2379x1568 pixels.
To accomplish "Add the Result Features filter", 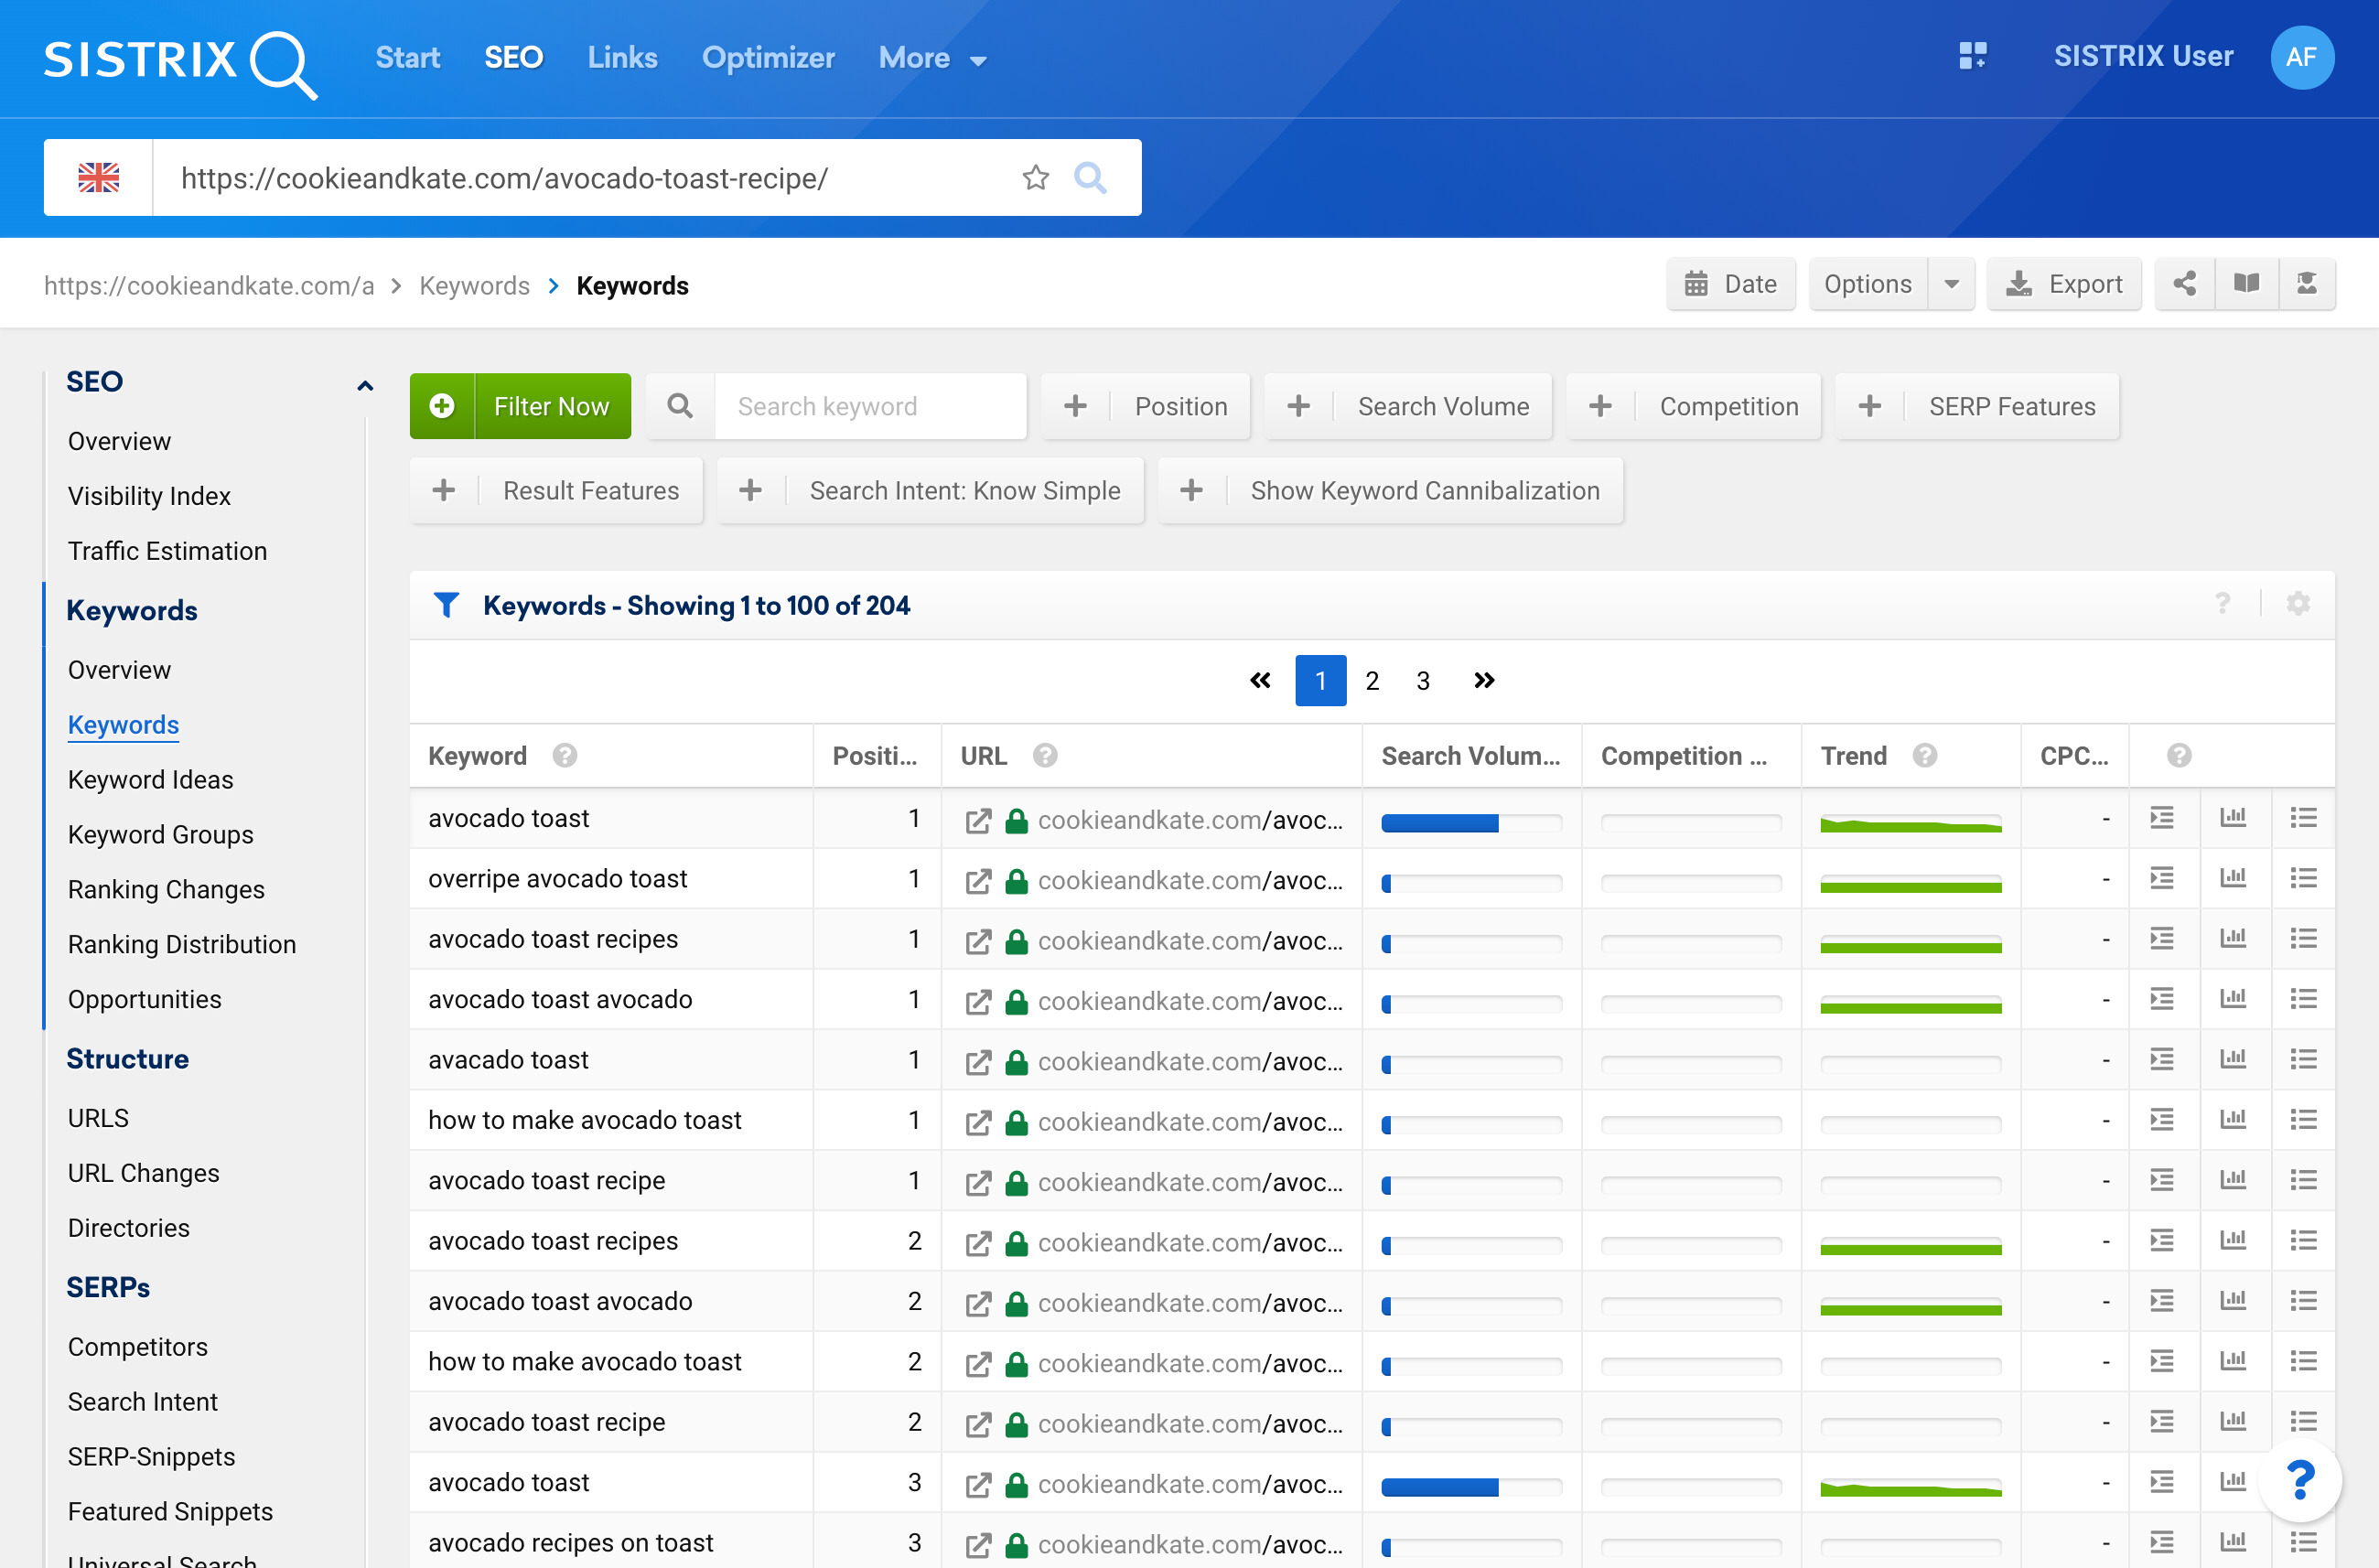I will (x=556, y=490).
